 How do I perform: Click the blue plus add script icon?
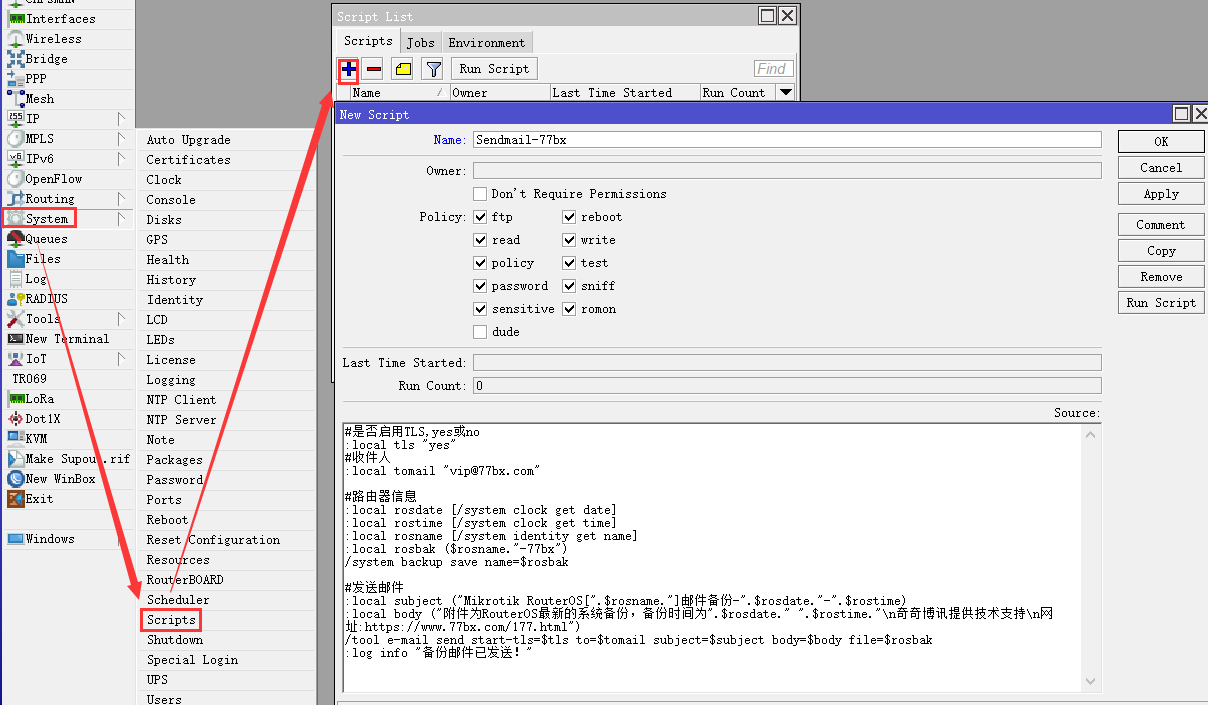[348, 69]
